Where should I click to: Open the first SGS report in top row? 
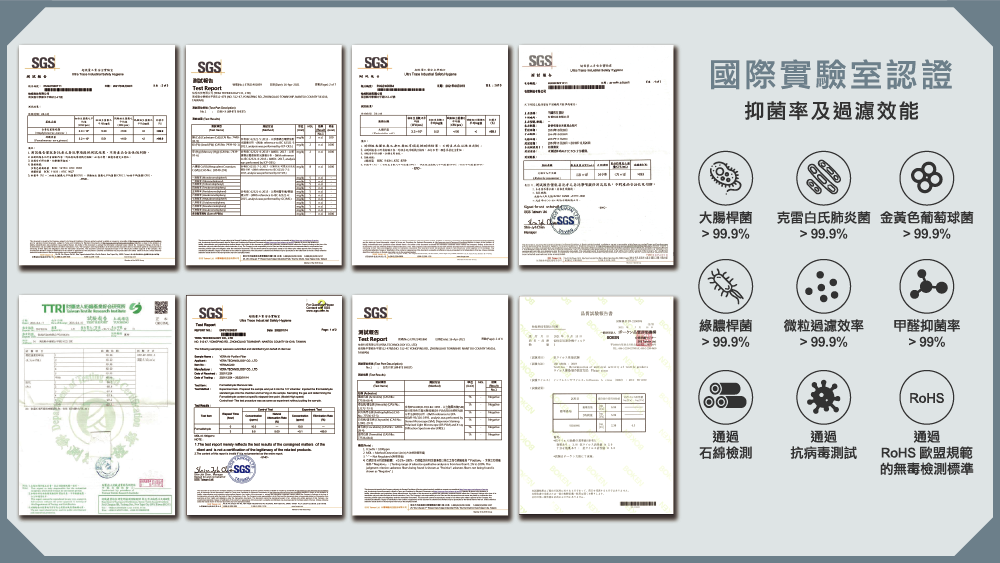pos(97,155)
